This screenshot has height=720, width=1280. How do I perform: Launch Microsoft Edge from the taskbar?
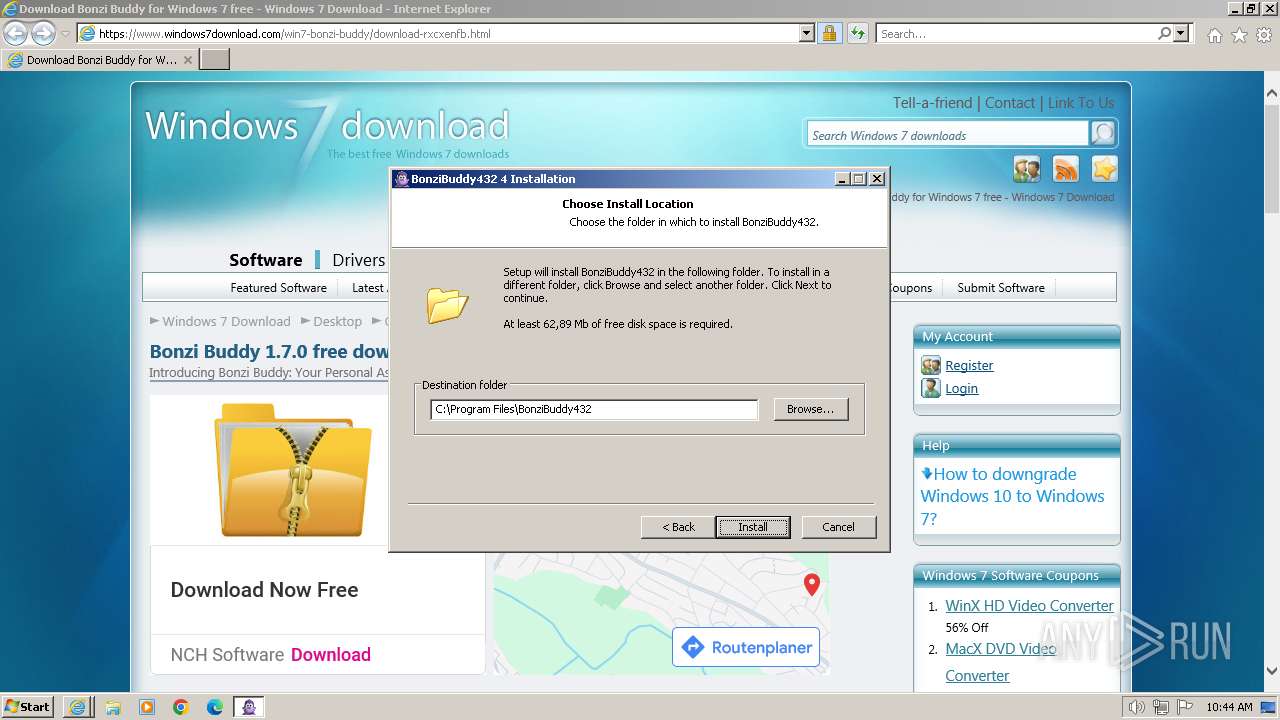click(215, 707)
